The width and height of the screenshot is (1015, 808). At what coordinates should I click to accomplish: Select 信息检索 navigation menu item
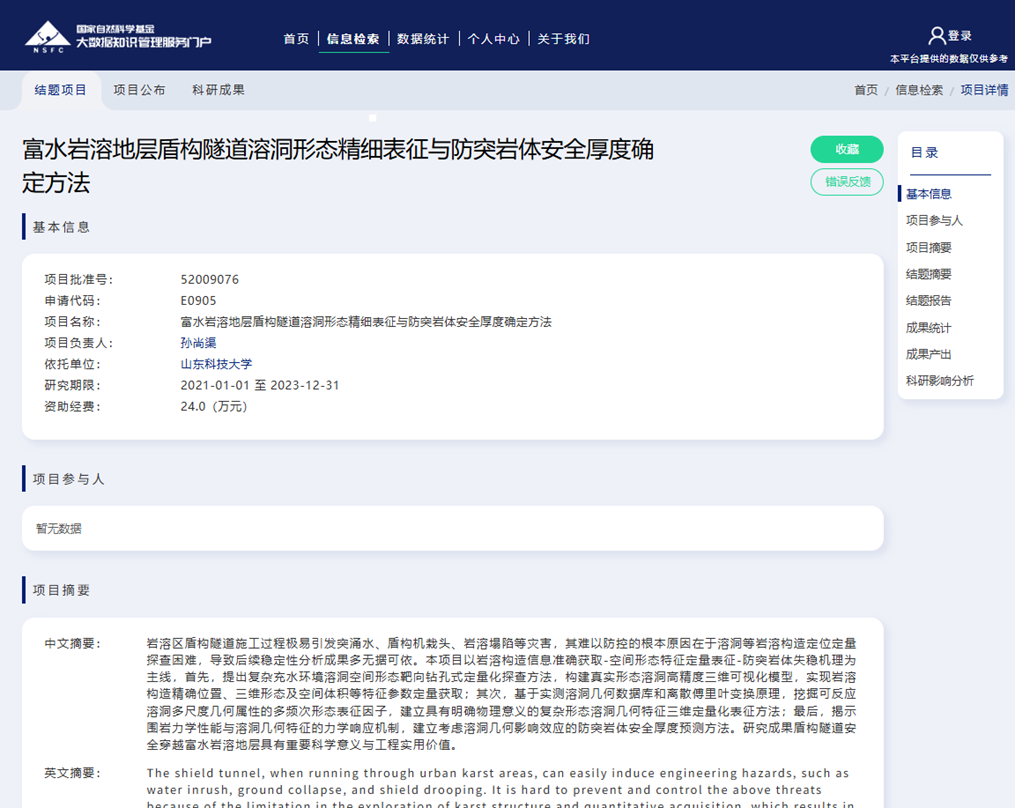coord(353,39)
